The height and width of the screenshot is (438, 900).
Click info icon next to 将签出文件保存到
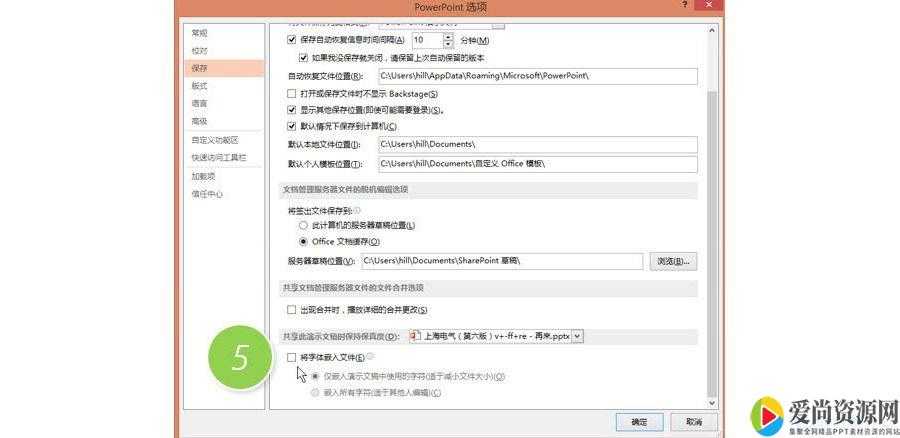[x=357, y=210]
